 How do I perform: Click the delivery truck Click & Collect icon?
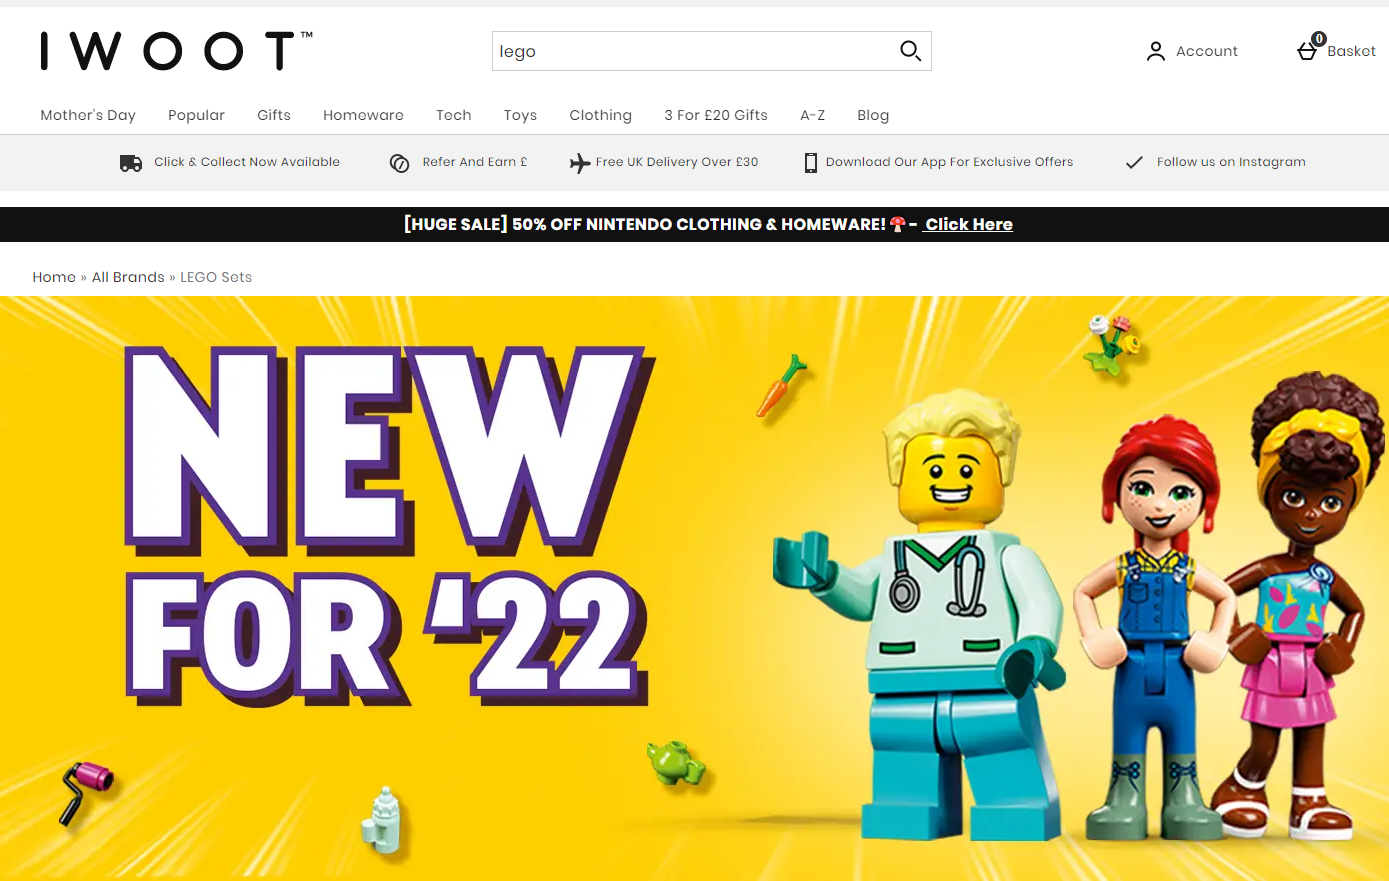pyautogui.click(x=131, y=163)
